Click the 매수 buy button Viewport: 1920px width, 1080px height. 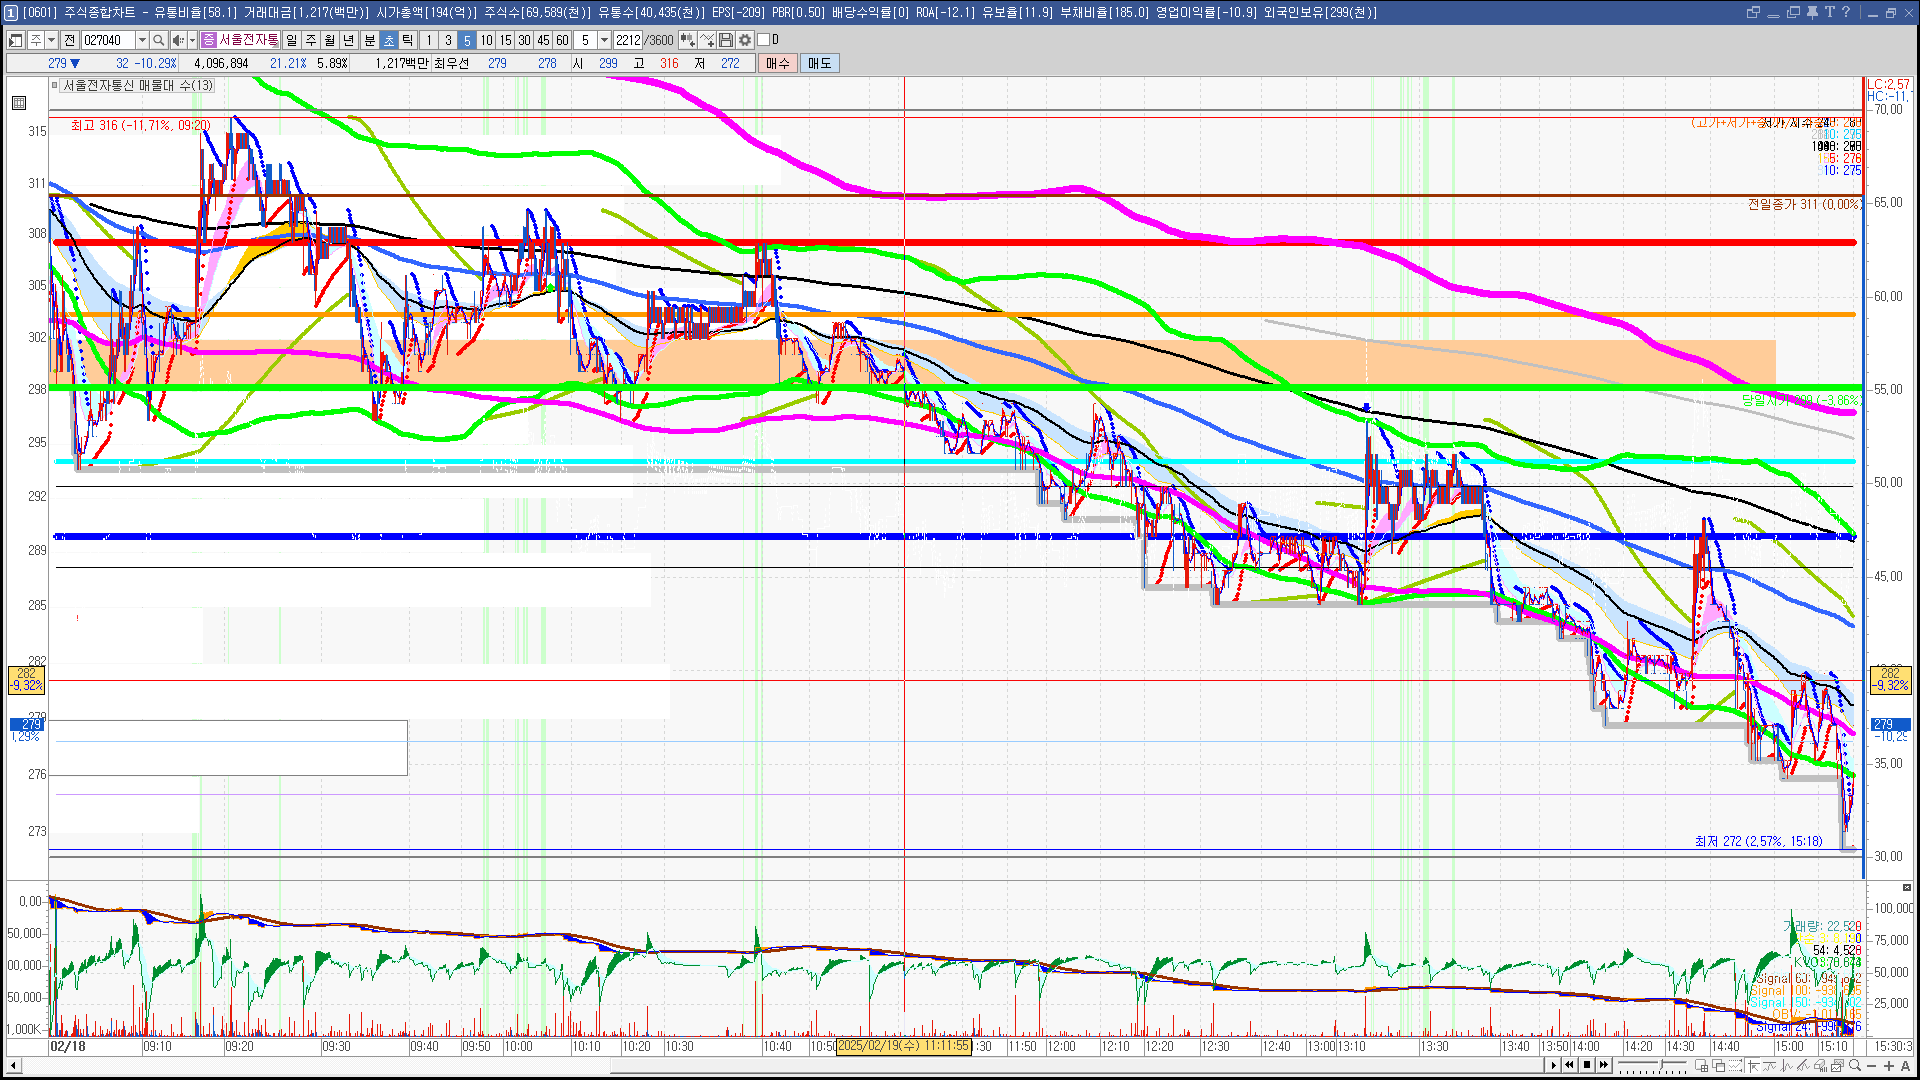click(x=778, y=63)
